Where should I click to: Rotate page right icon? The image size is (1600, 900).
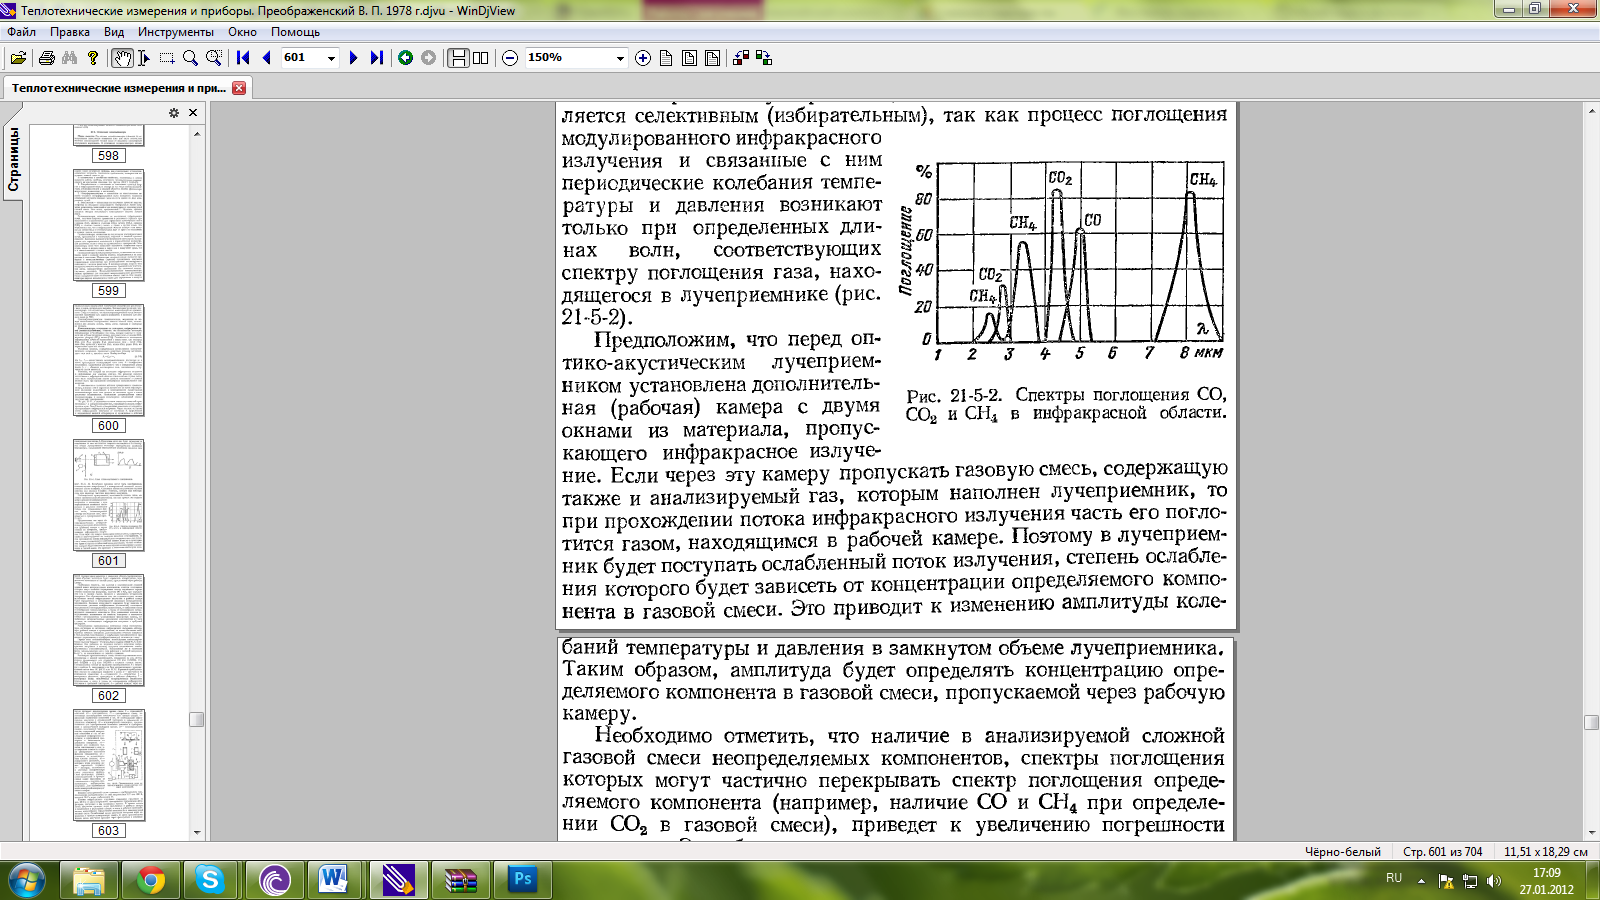coord(764,58)
